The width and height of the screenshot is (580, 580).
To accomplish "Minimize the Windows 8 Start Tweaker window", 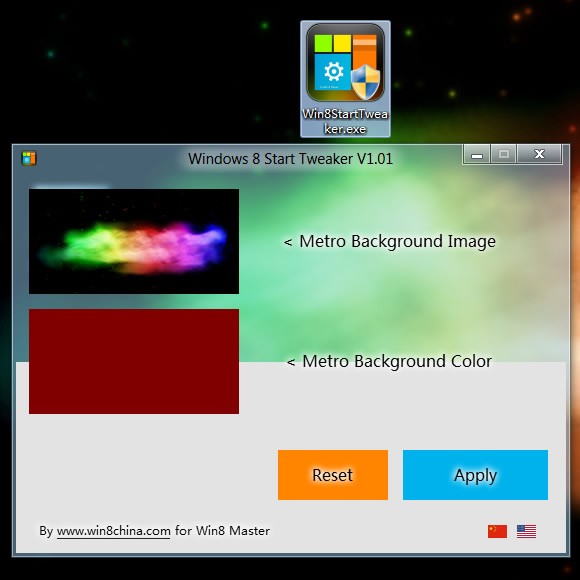I will pos(477,154).
